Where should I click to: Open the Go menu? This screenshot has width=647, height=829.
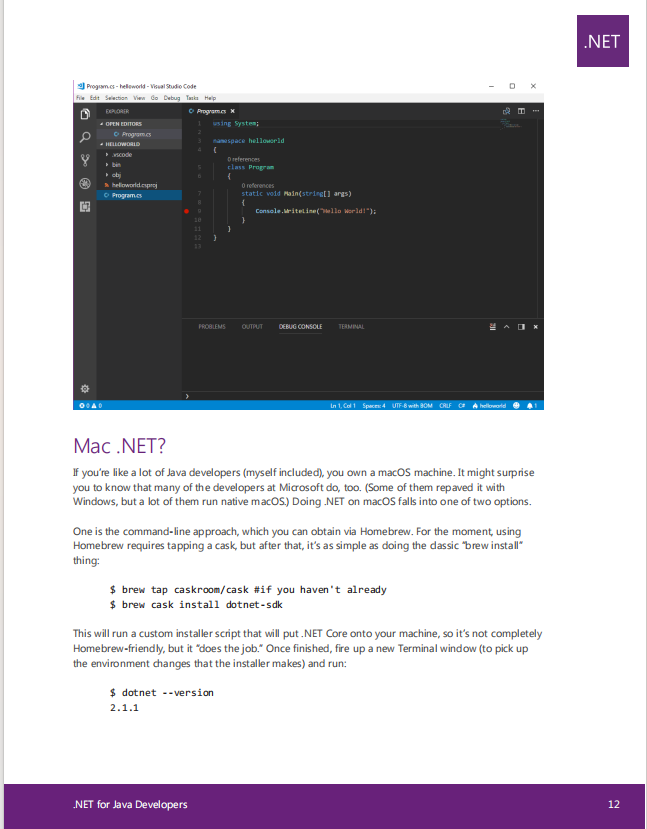[x=154, y=98]
